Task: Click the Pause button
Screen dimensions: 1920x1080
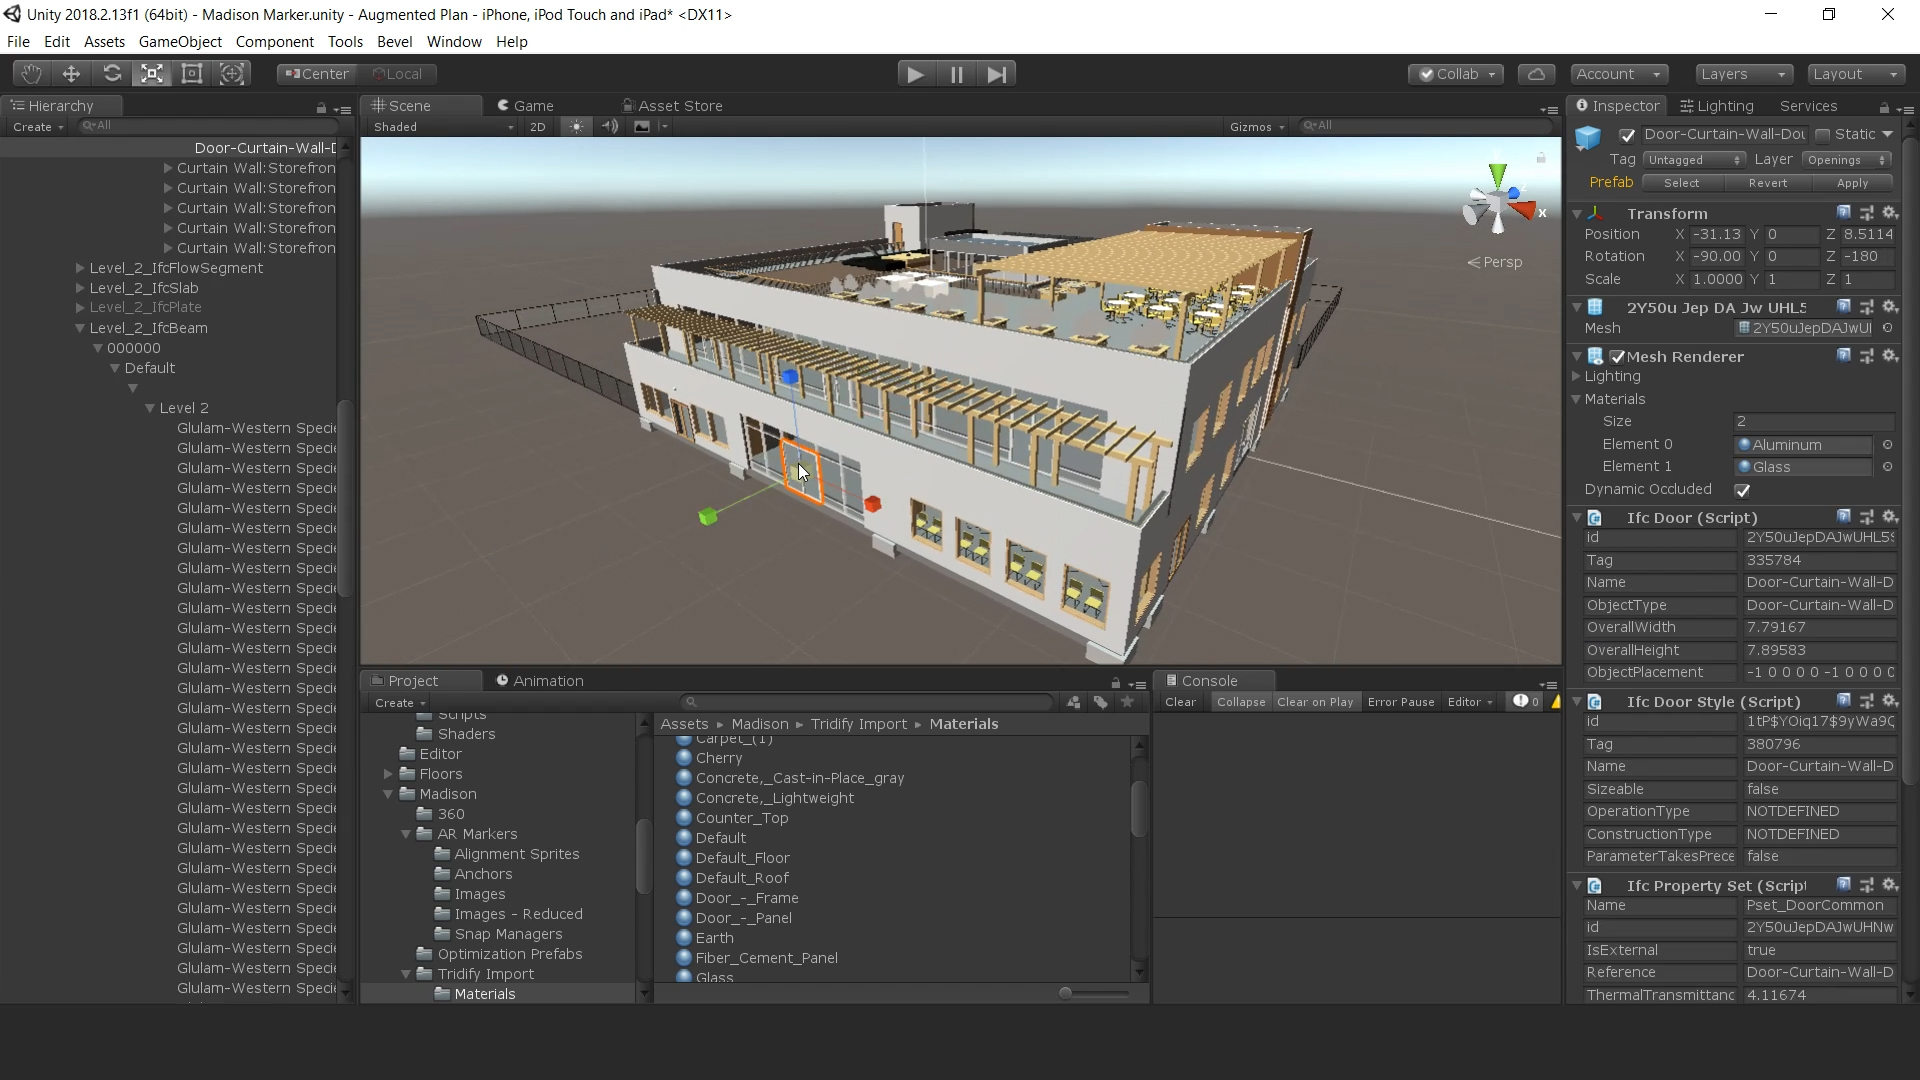Action: click(956, 74)
